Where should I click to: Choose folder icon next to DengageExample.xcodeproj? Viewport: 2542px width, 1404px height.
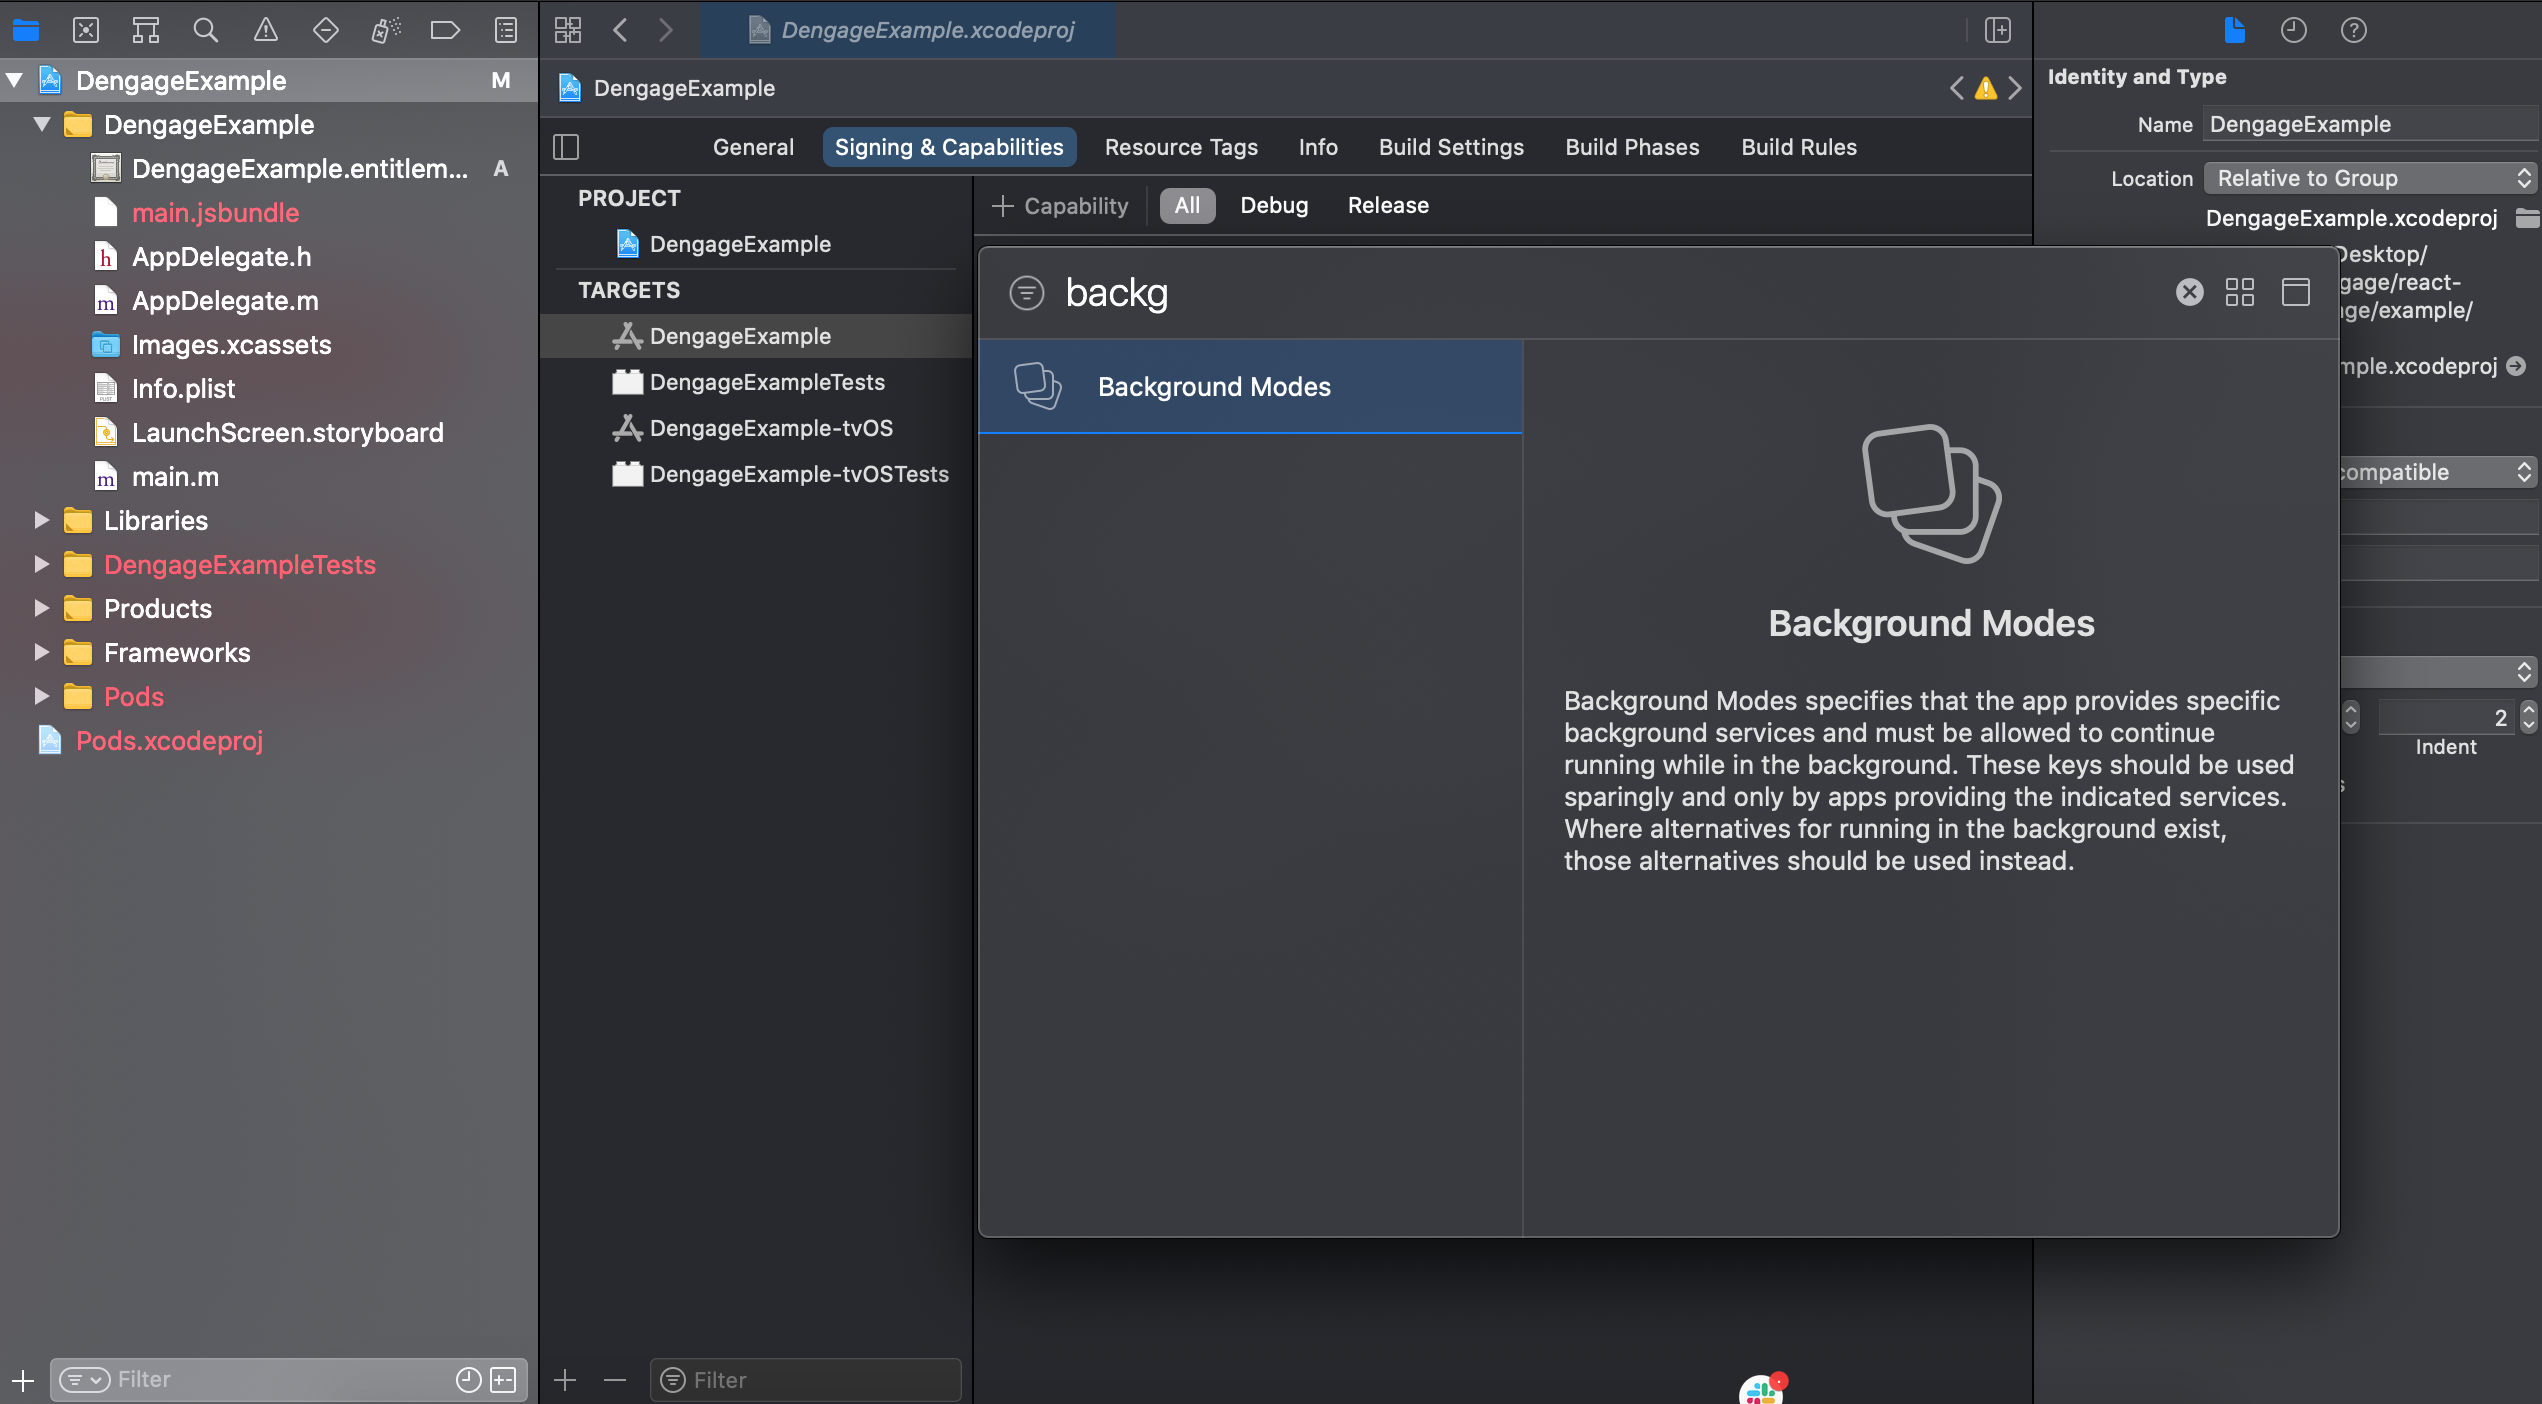(x=2528, y=218)
